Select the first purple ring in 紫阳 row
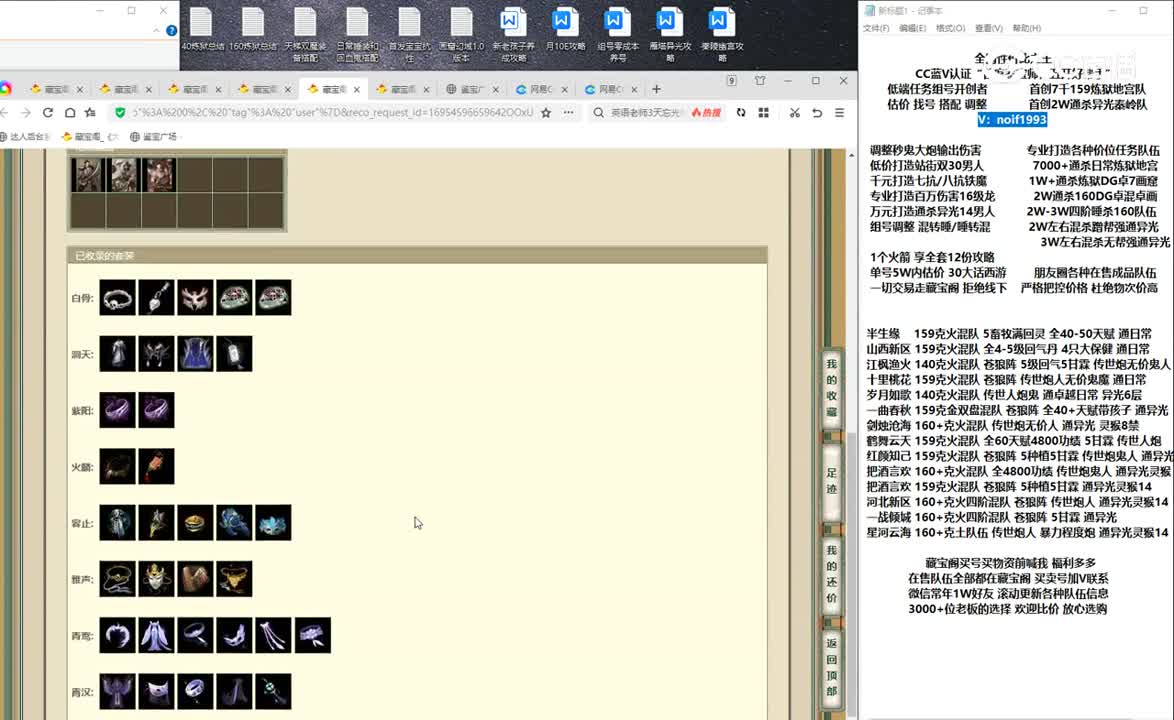1174x720 pixels. (118, 410)
